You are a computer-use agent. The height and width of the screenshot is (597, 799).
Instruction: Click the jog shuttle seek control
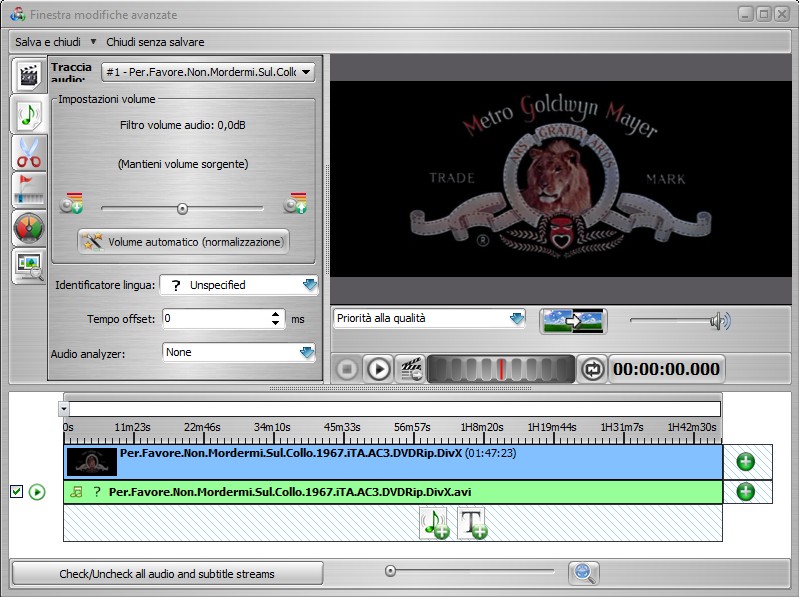pyautogui.click(x=501, y=369)
